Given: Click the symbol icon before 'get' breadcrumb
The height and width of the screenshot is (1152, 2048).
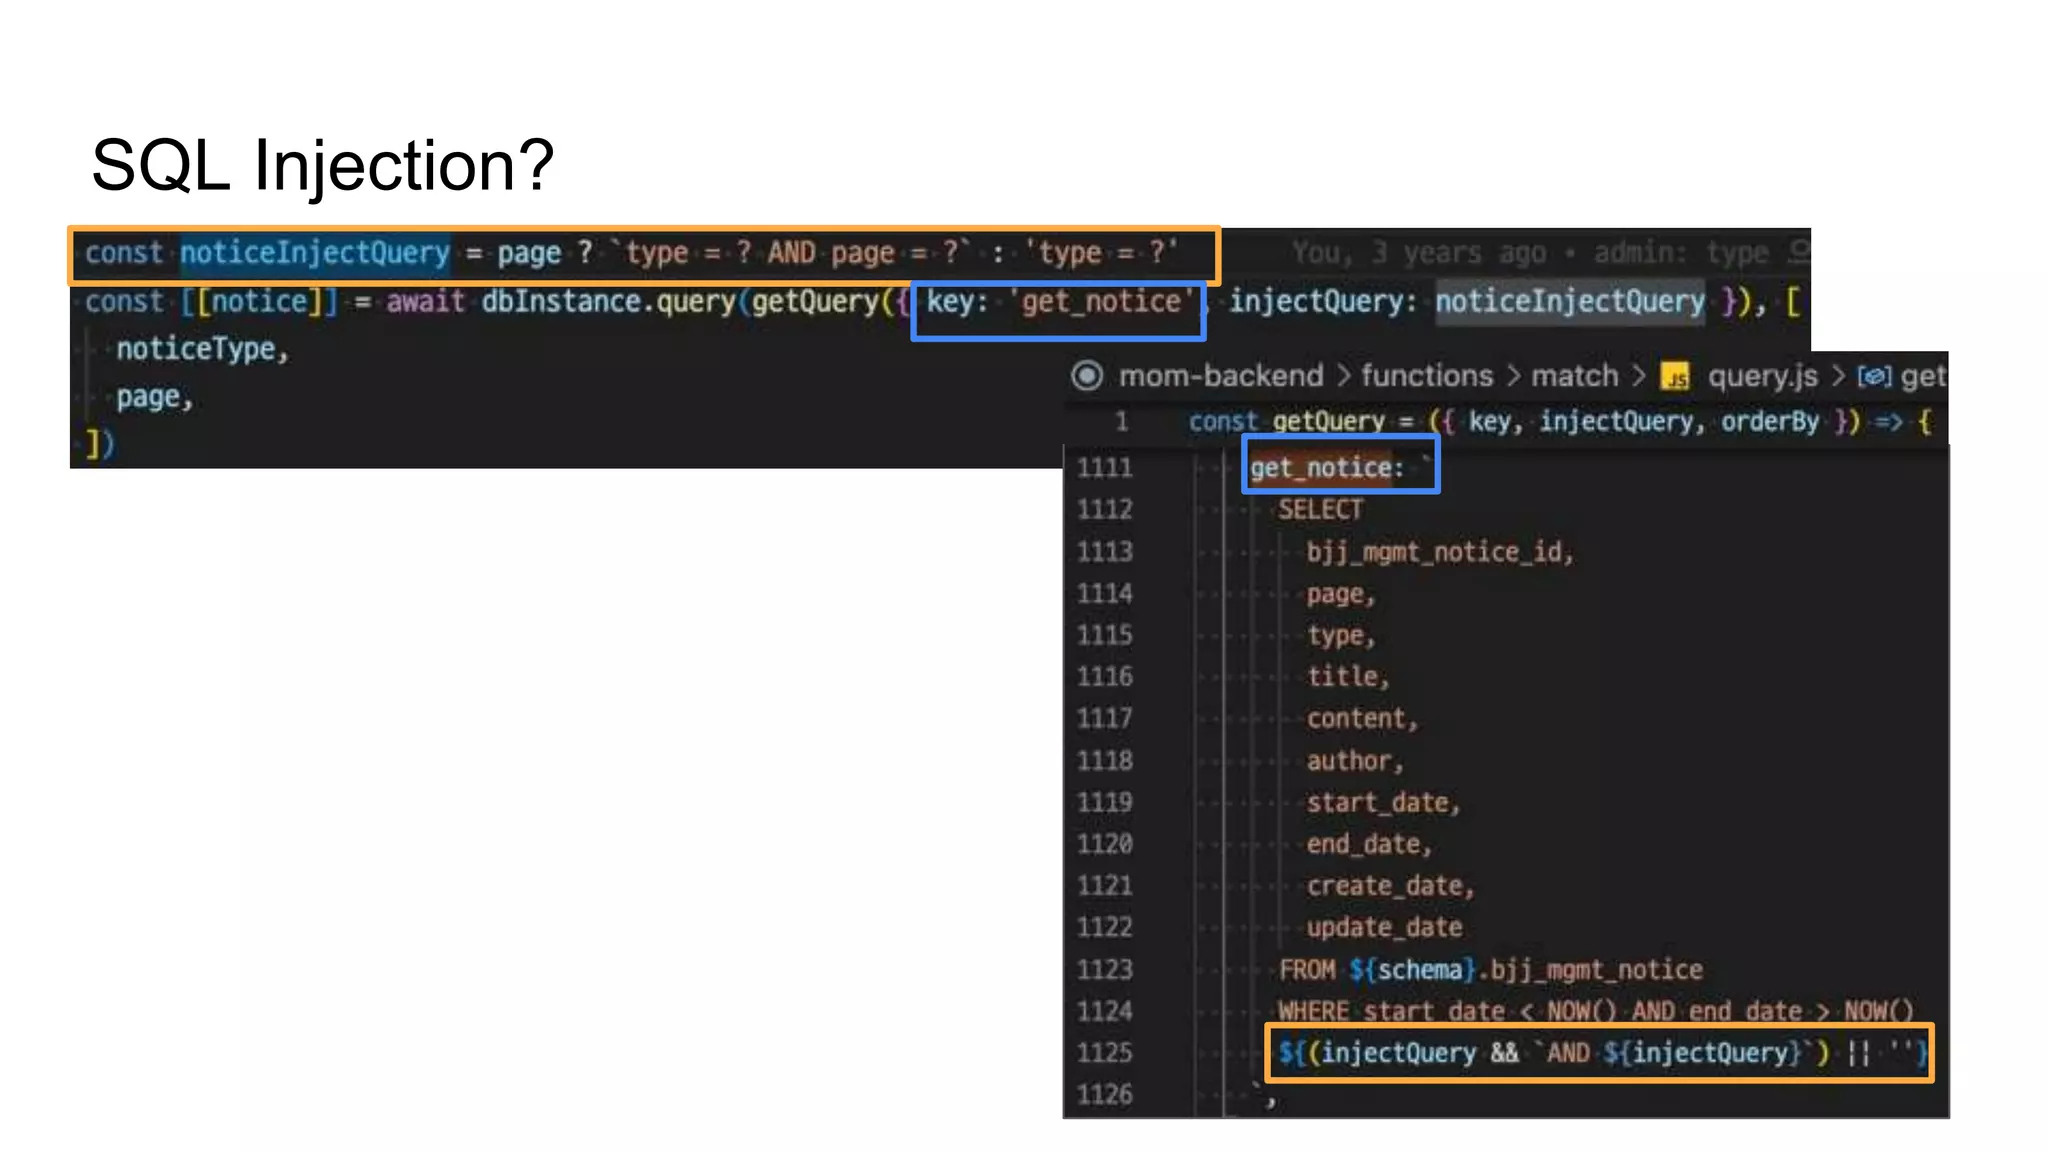Looking at the screenshot, I should tap(1874, 376).
